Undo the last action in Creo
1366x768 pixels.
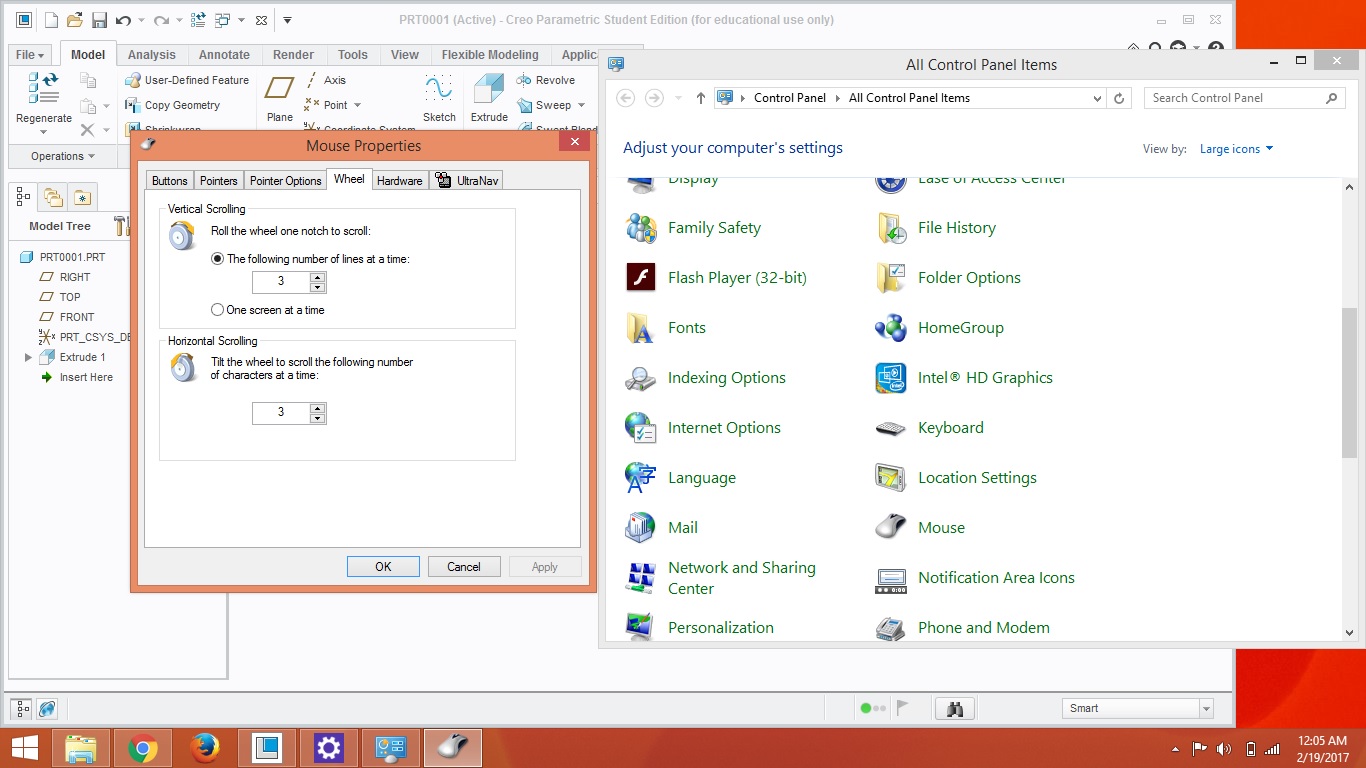[123, 20]
